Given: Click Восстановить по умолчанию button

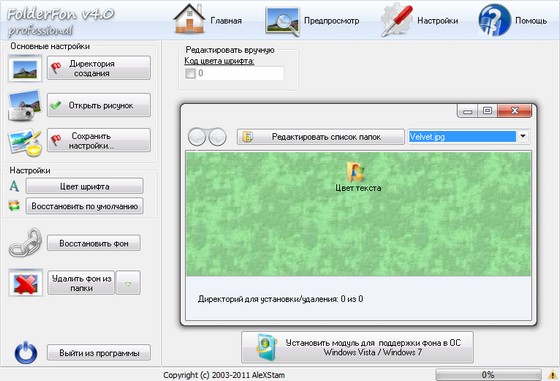Looking at the screenshot, I should (85, 206).
